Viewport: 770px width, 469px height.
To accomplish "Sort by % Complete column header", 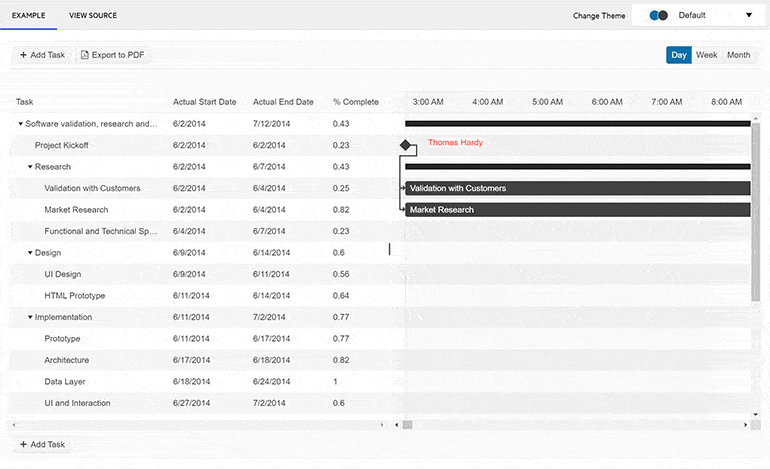I will click(x=356, y=102).
